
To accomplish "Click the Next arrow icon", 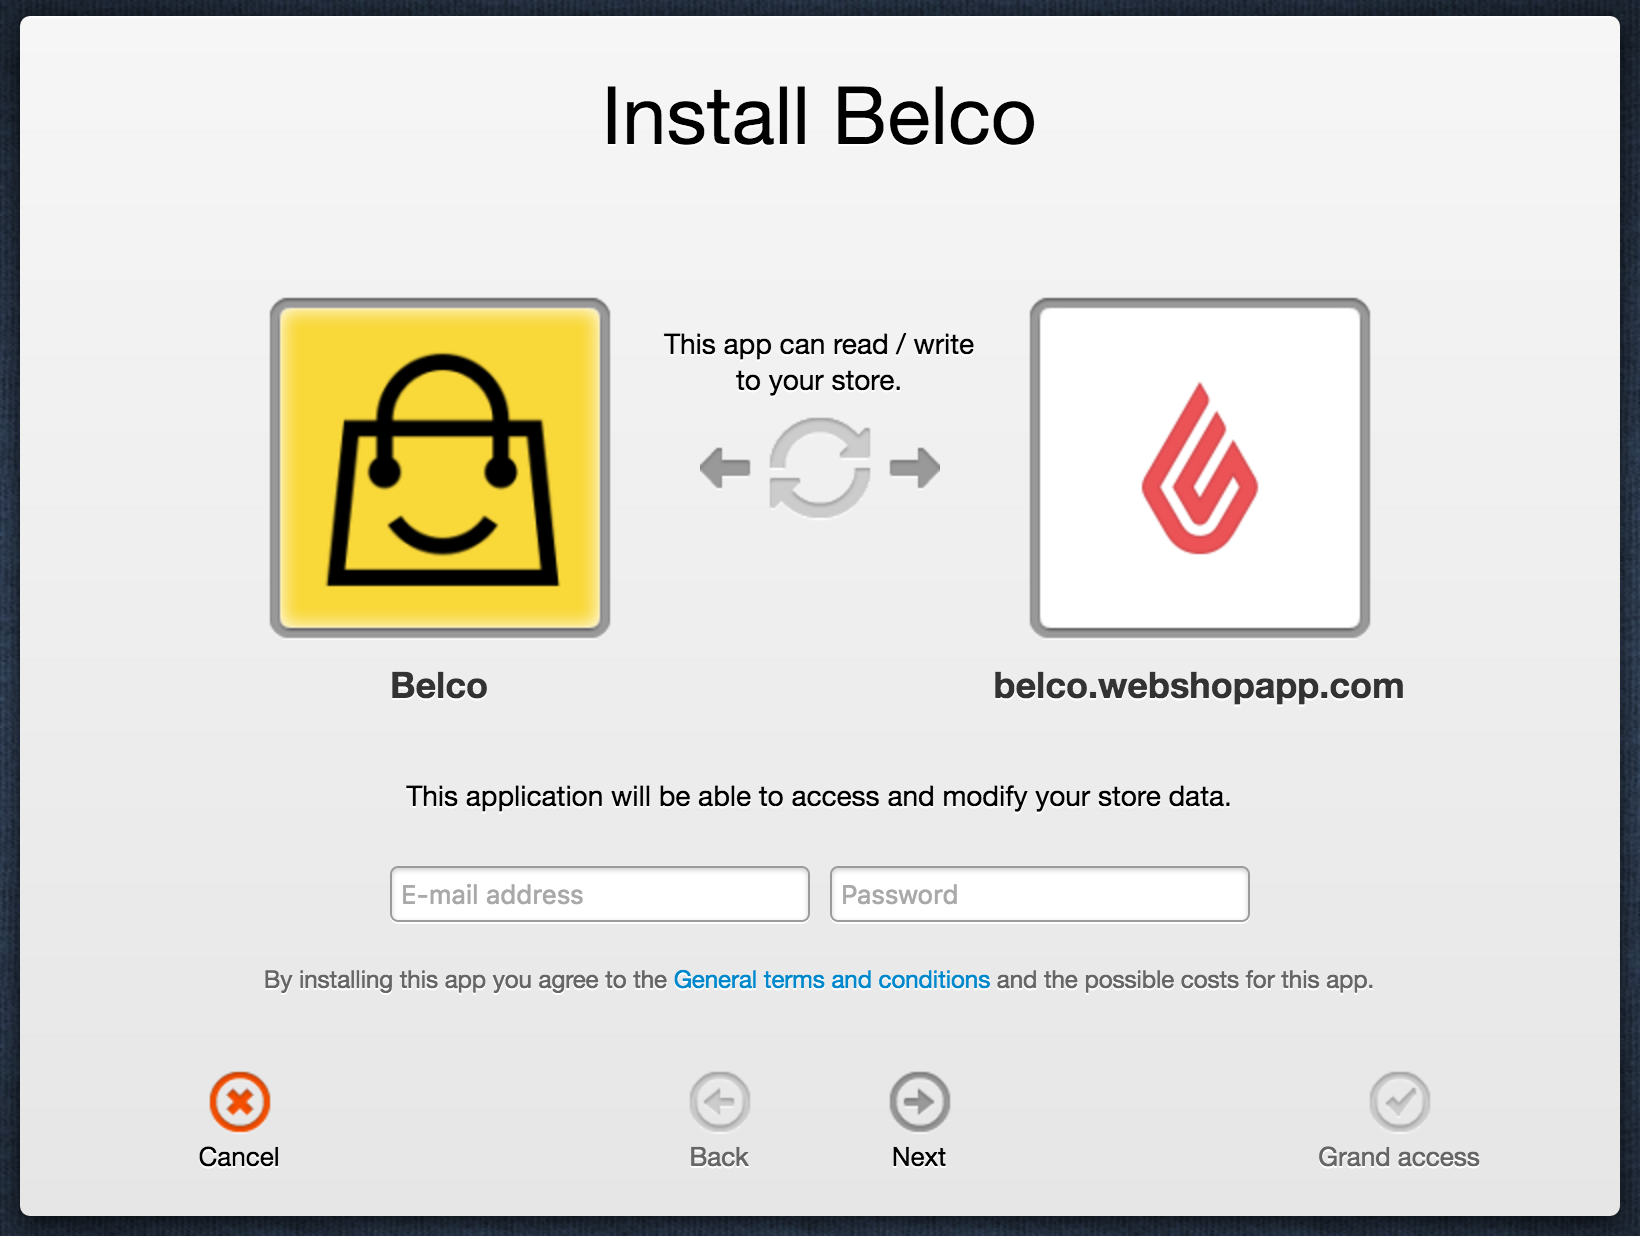I will (920, 1102).
